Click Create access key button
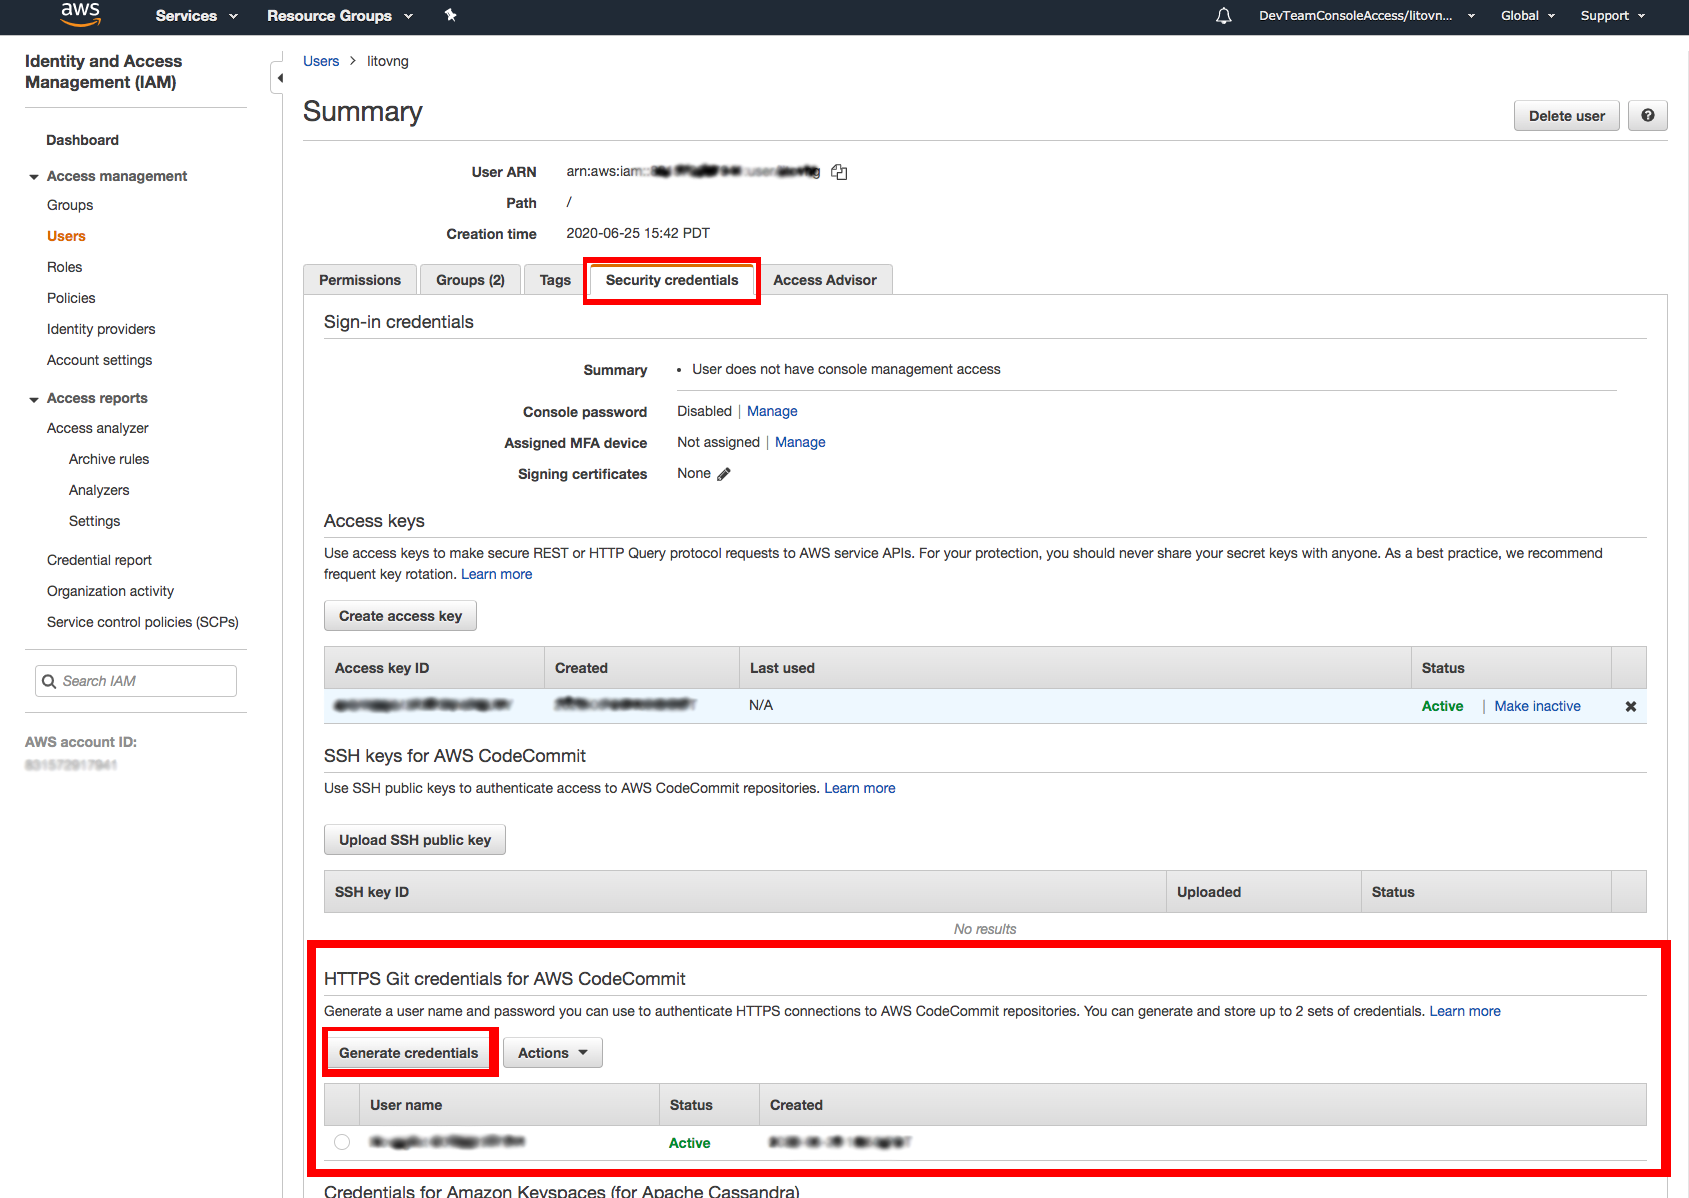 pos(400,616)
